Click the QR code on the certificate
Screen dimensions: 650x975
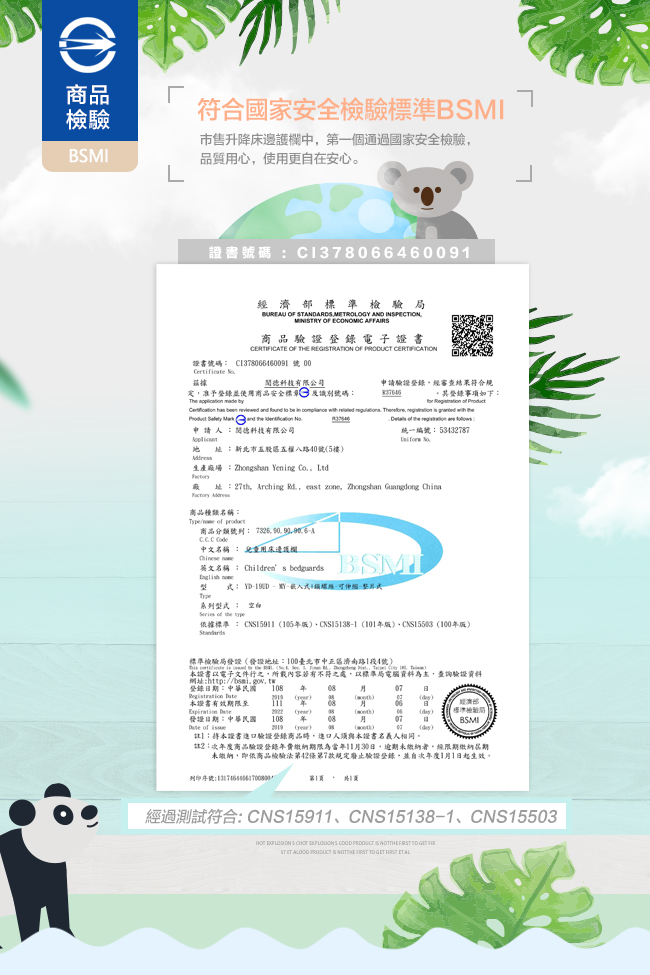[x=472, y=335]
